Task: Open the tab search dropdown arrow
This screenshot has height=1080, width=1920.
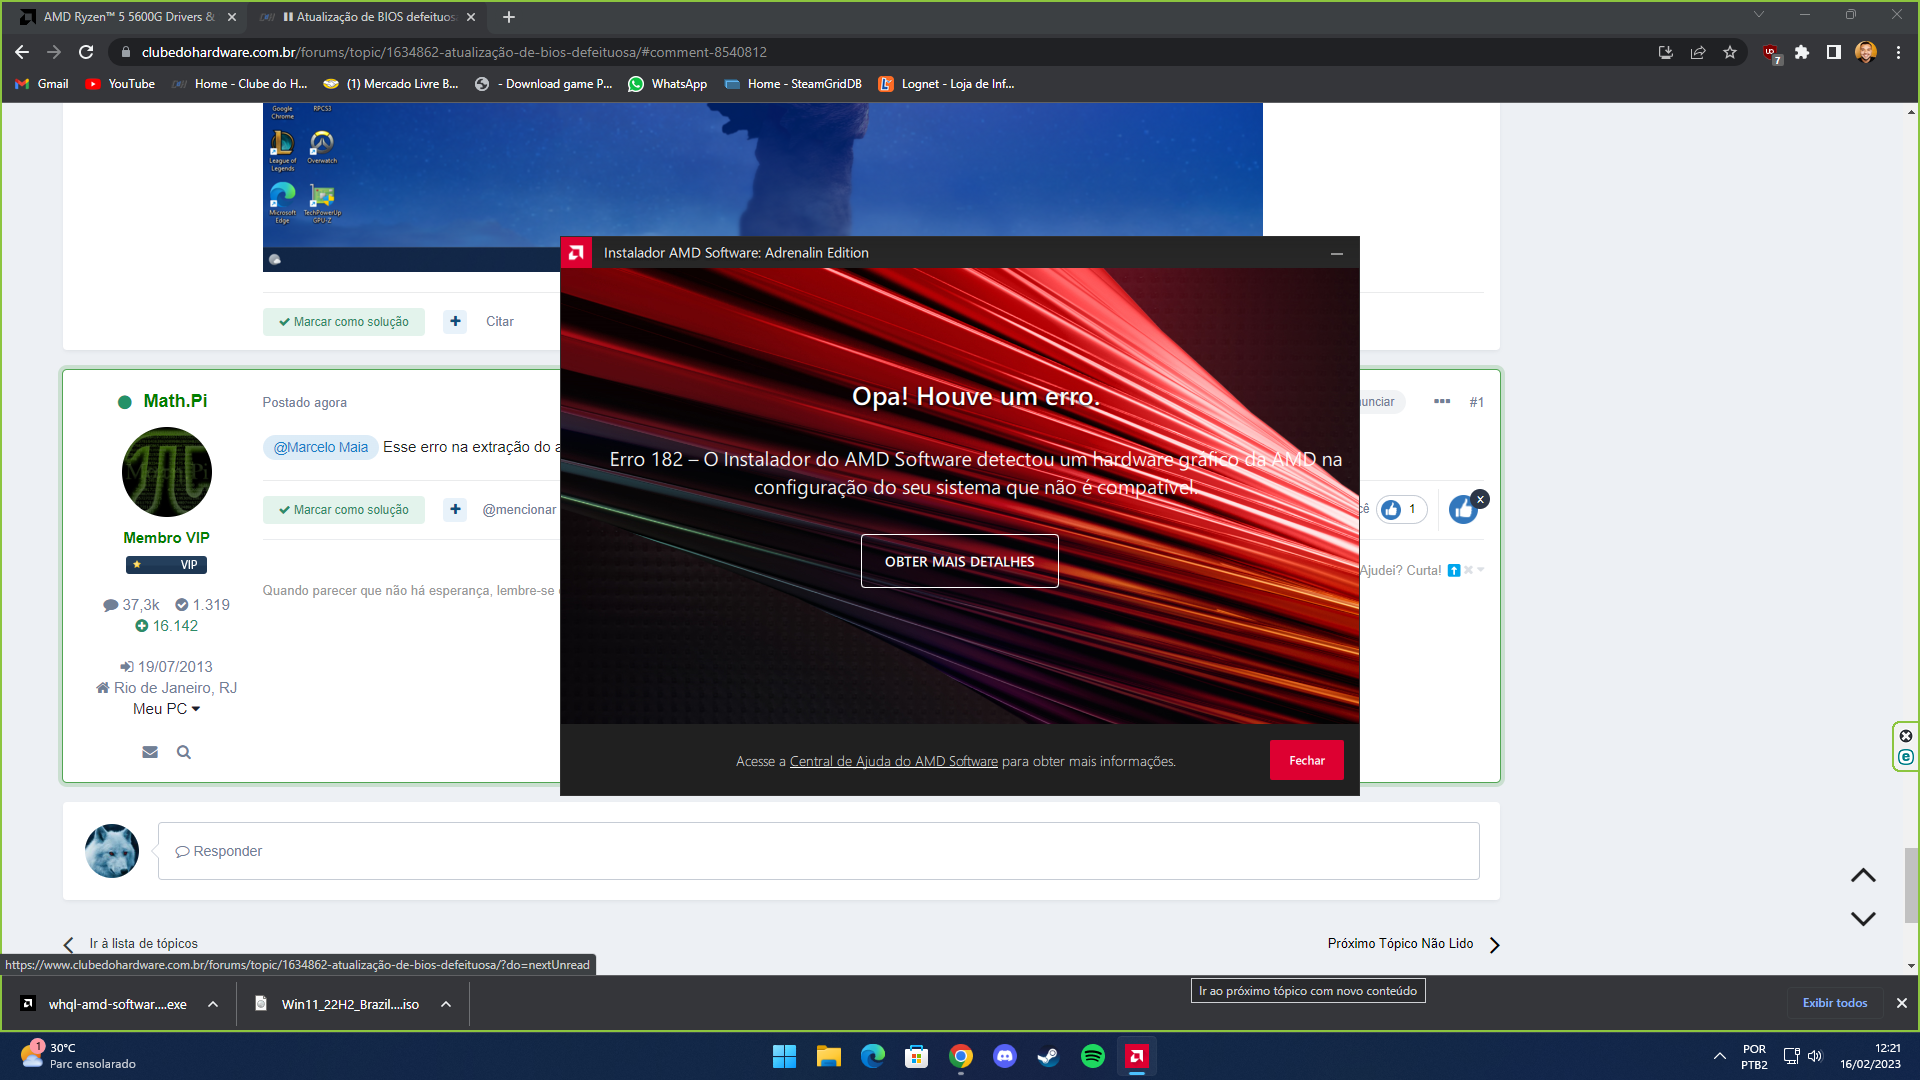Action: coord(1759,15)
